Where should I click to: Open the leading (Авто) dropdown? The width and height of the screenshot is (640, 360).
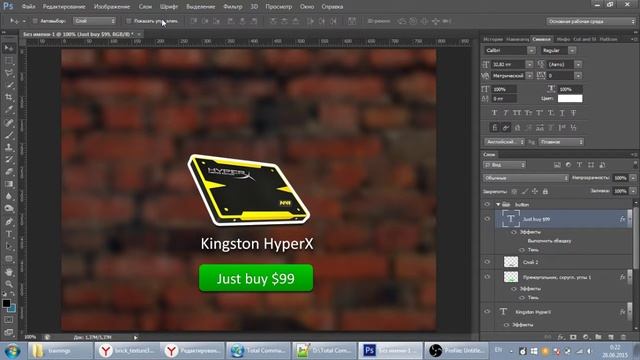(578, 64)
